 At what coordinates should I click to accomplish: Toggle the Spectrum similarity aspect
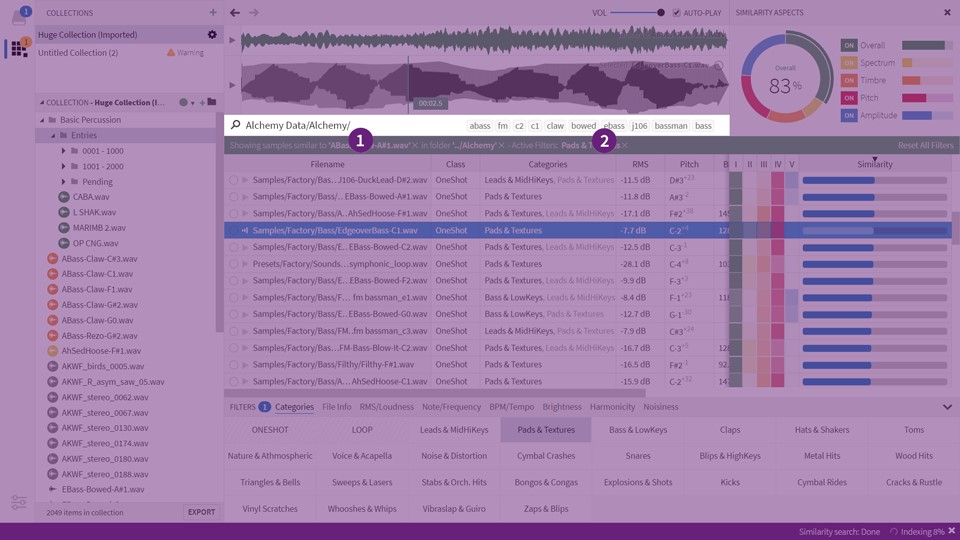click(849, 63)
